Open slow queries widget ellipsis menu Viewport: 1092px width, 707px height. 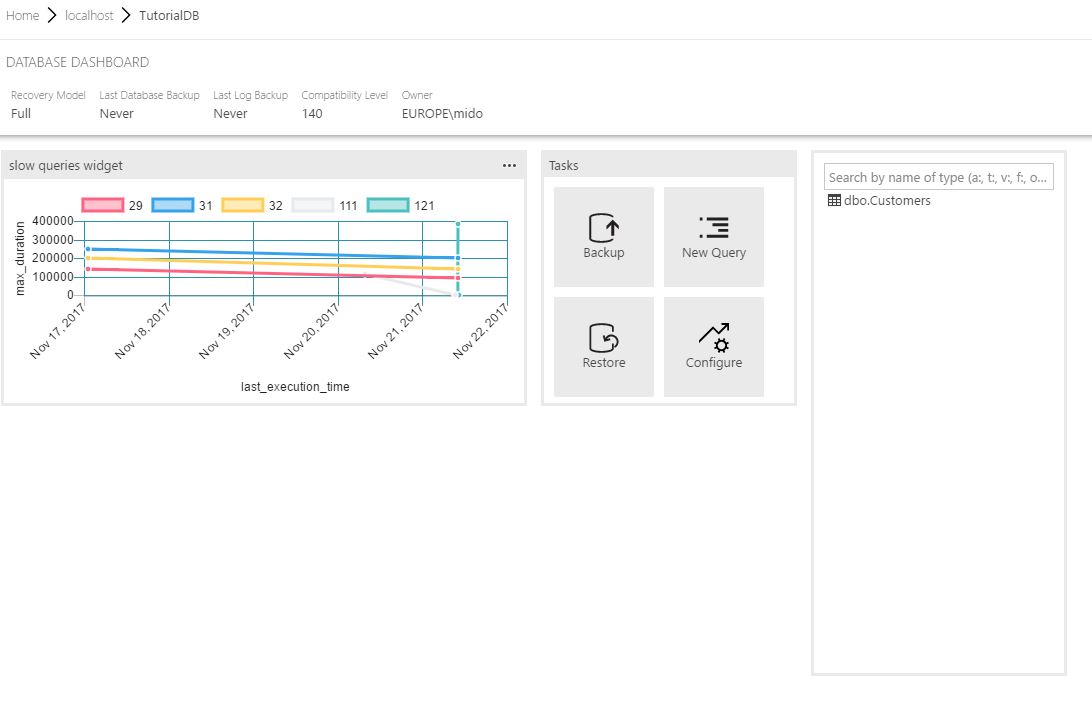tap(509, 166)
